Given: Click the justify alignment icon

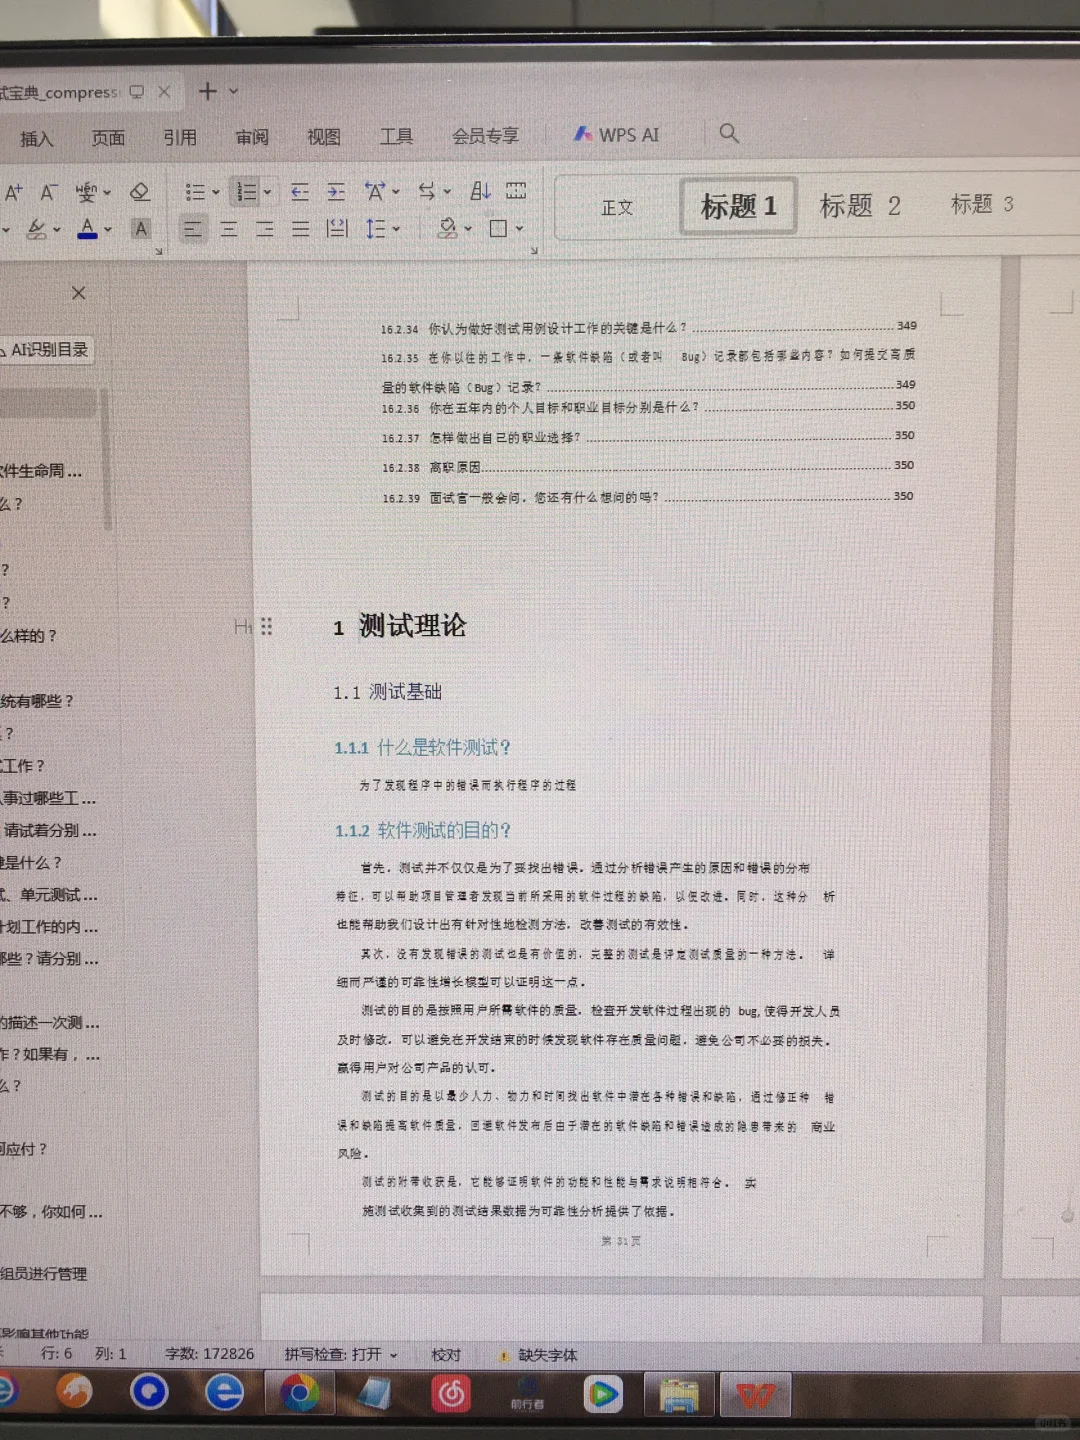Looking at the screenshot, I should [299, 229].
